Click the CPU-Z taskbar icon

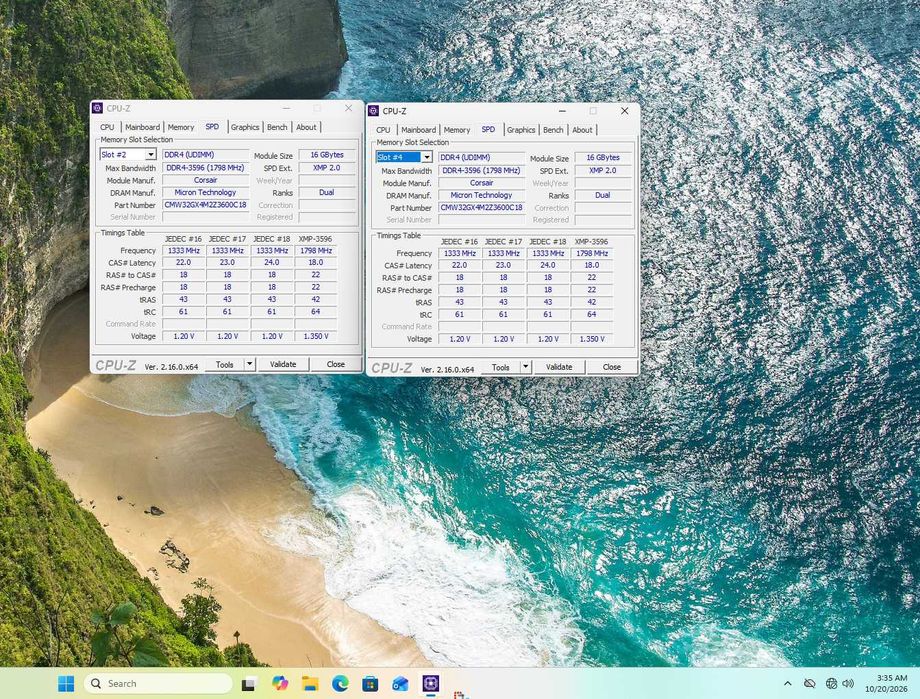[431, 683]
